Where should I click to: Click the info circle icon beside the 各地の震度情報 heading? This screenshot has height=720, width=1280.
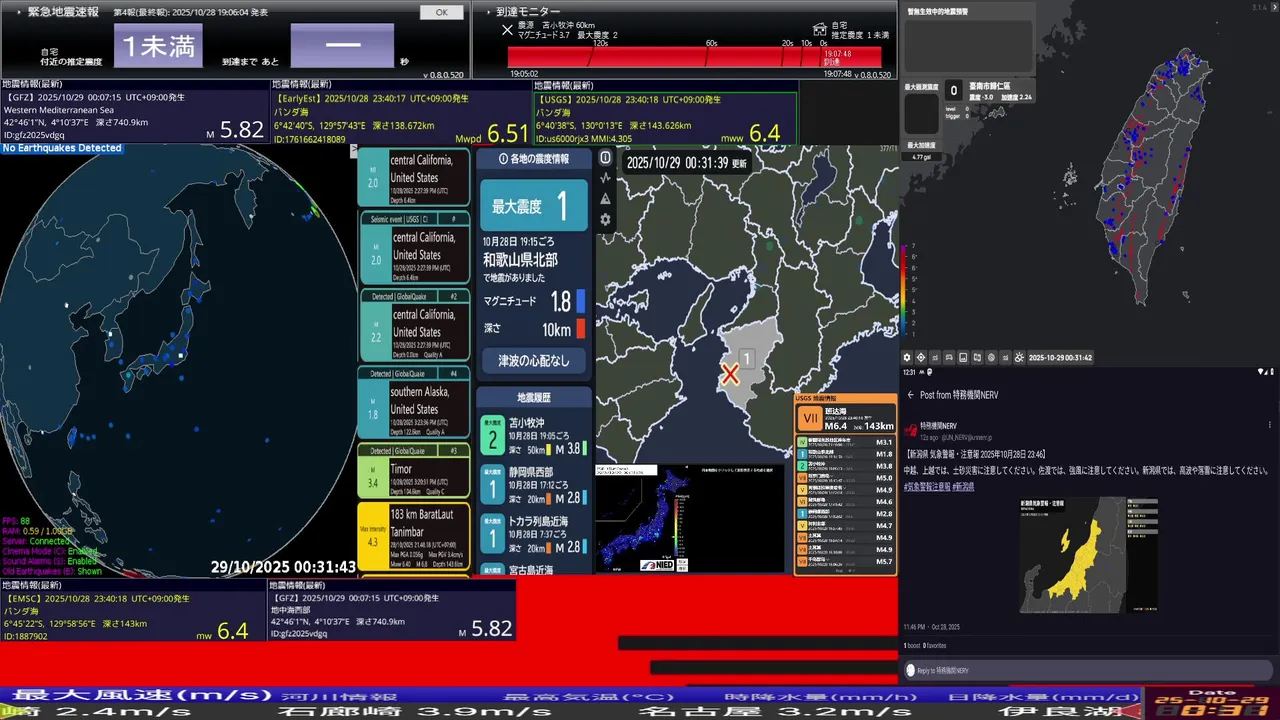pyautogui.click(x=502, y=159)
